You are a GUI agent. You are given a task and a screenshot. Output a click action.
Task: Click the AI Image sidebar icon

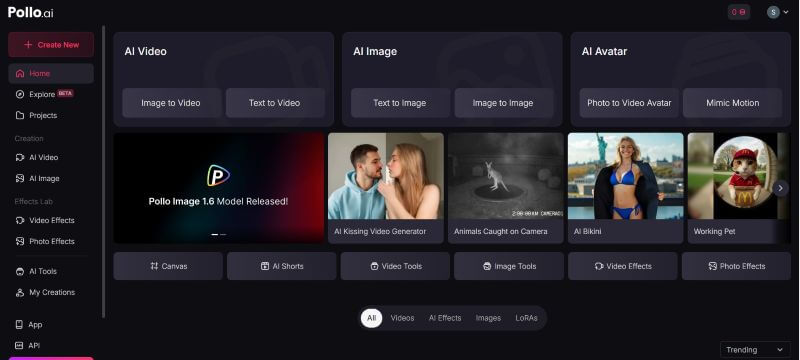(20, 178)
